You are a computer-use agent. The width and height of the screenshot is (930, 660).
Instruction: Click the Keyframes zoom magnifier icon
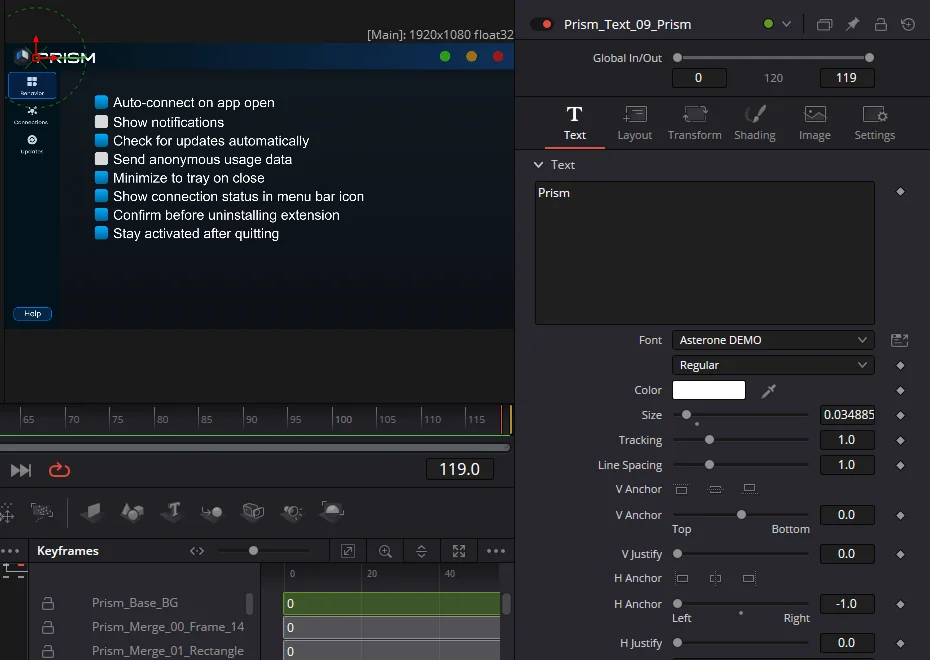click(x=385, y=551)
